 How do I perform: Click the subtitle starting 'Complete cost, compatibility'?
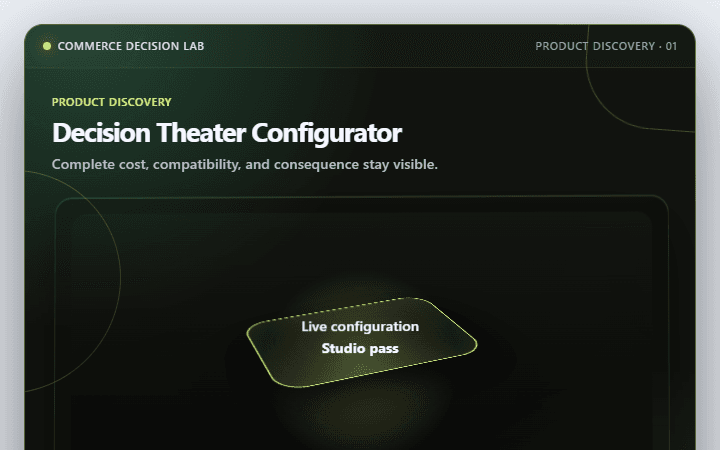pyautogui.click(x=245, y=164)
